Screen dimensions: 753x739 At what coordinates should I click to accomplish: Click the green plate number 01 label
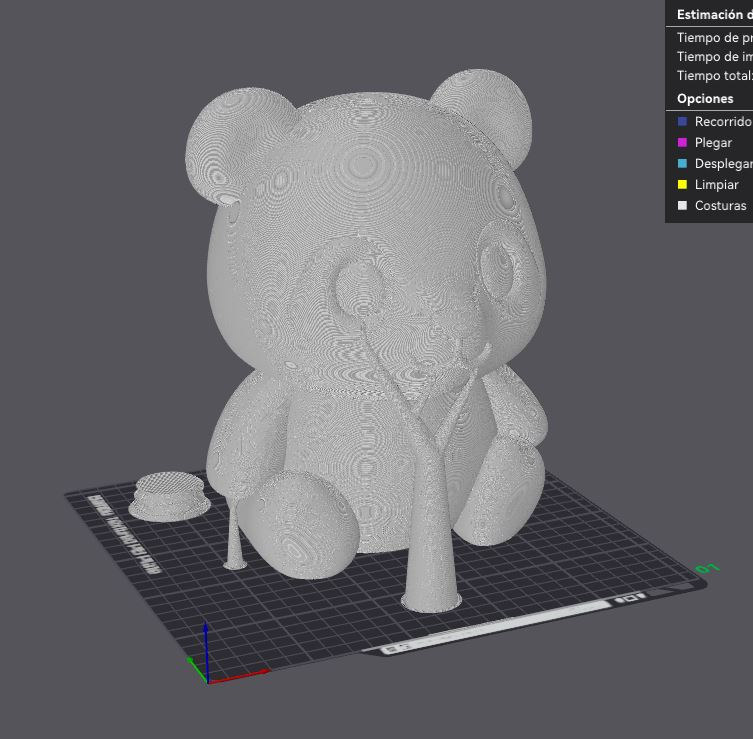tap(707, 569)
